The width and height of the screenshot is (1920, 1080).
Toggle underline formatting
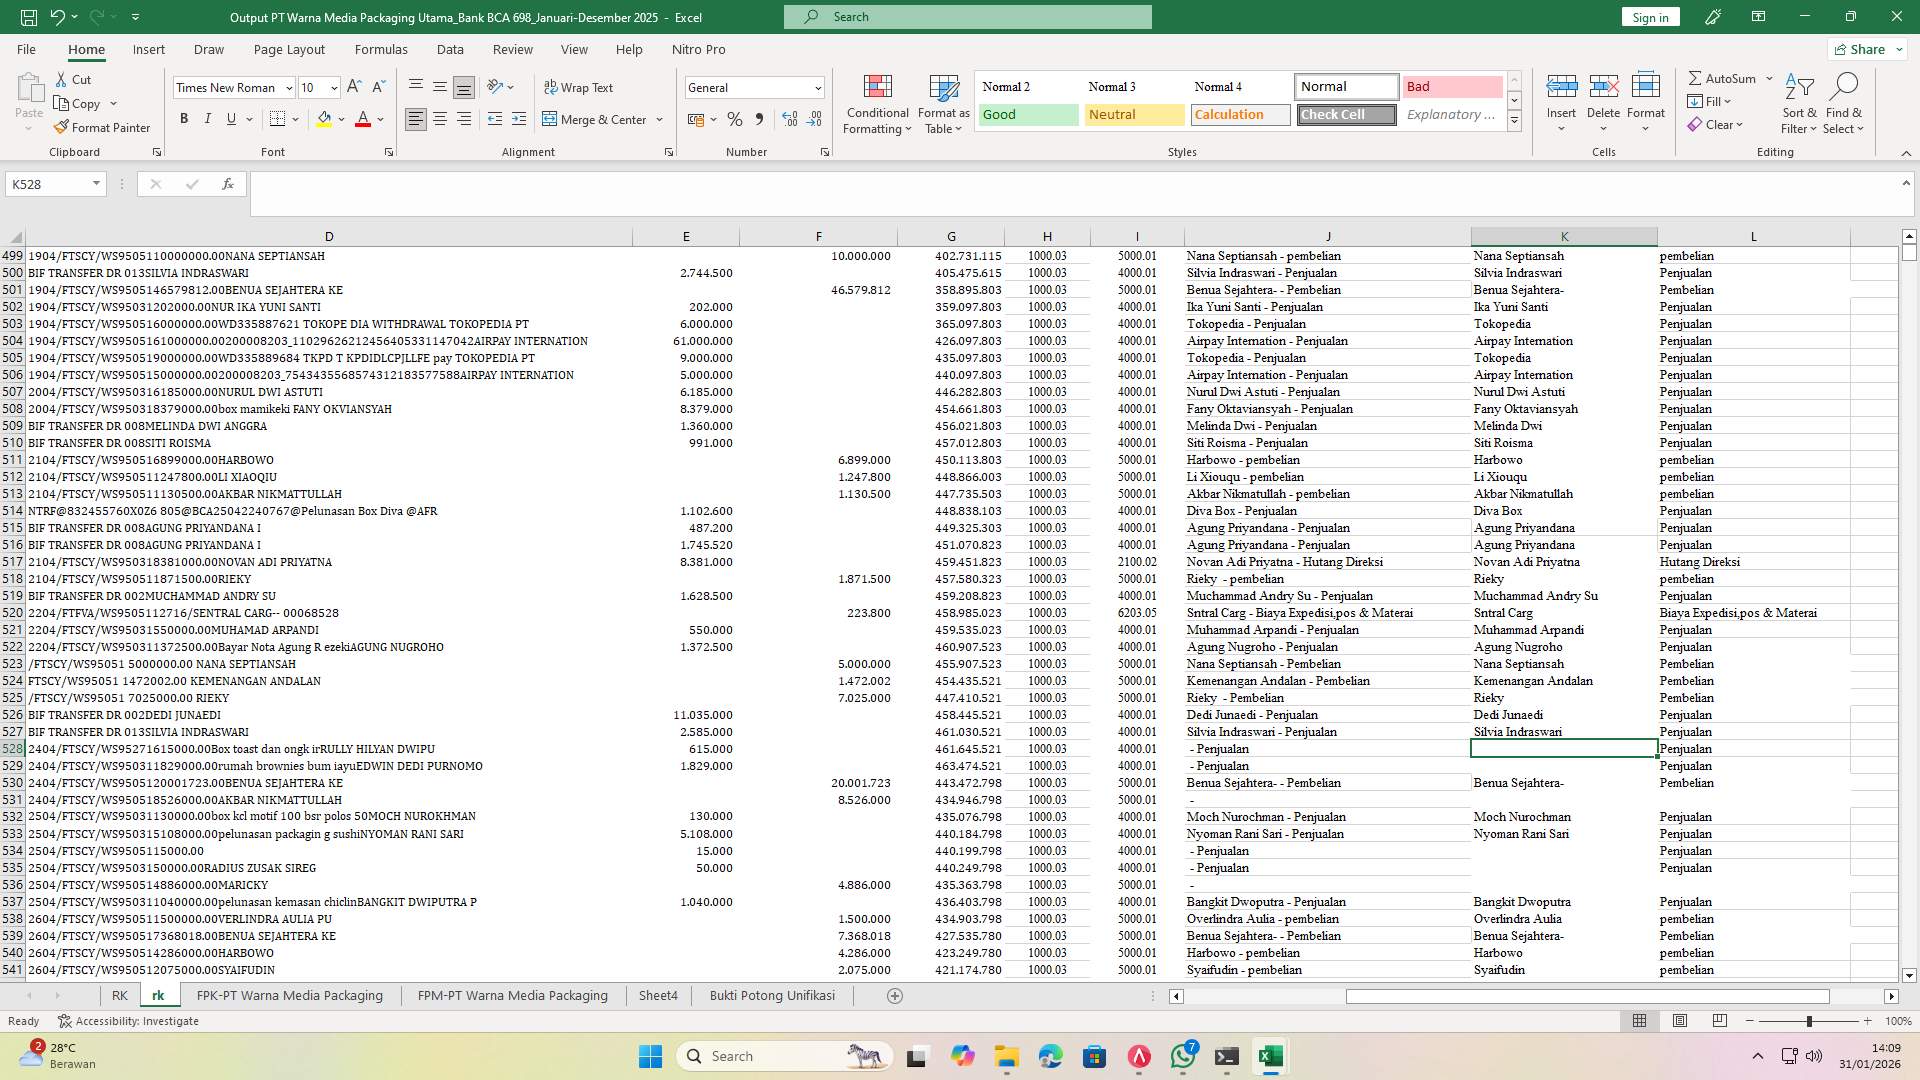(230, 118)
